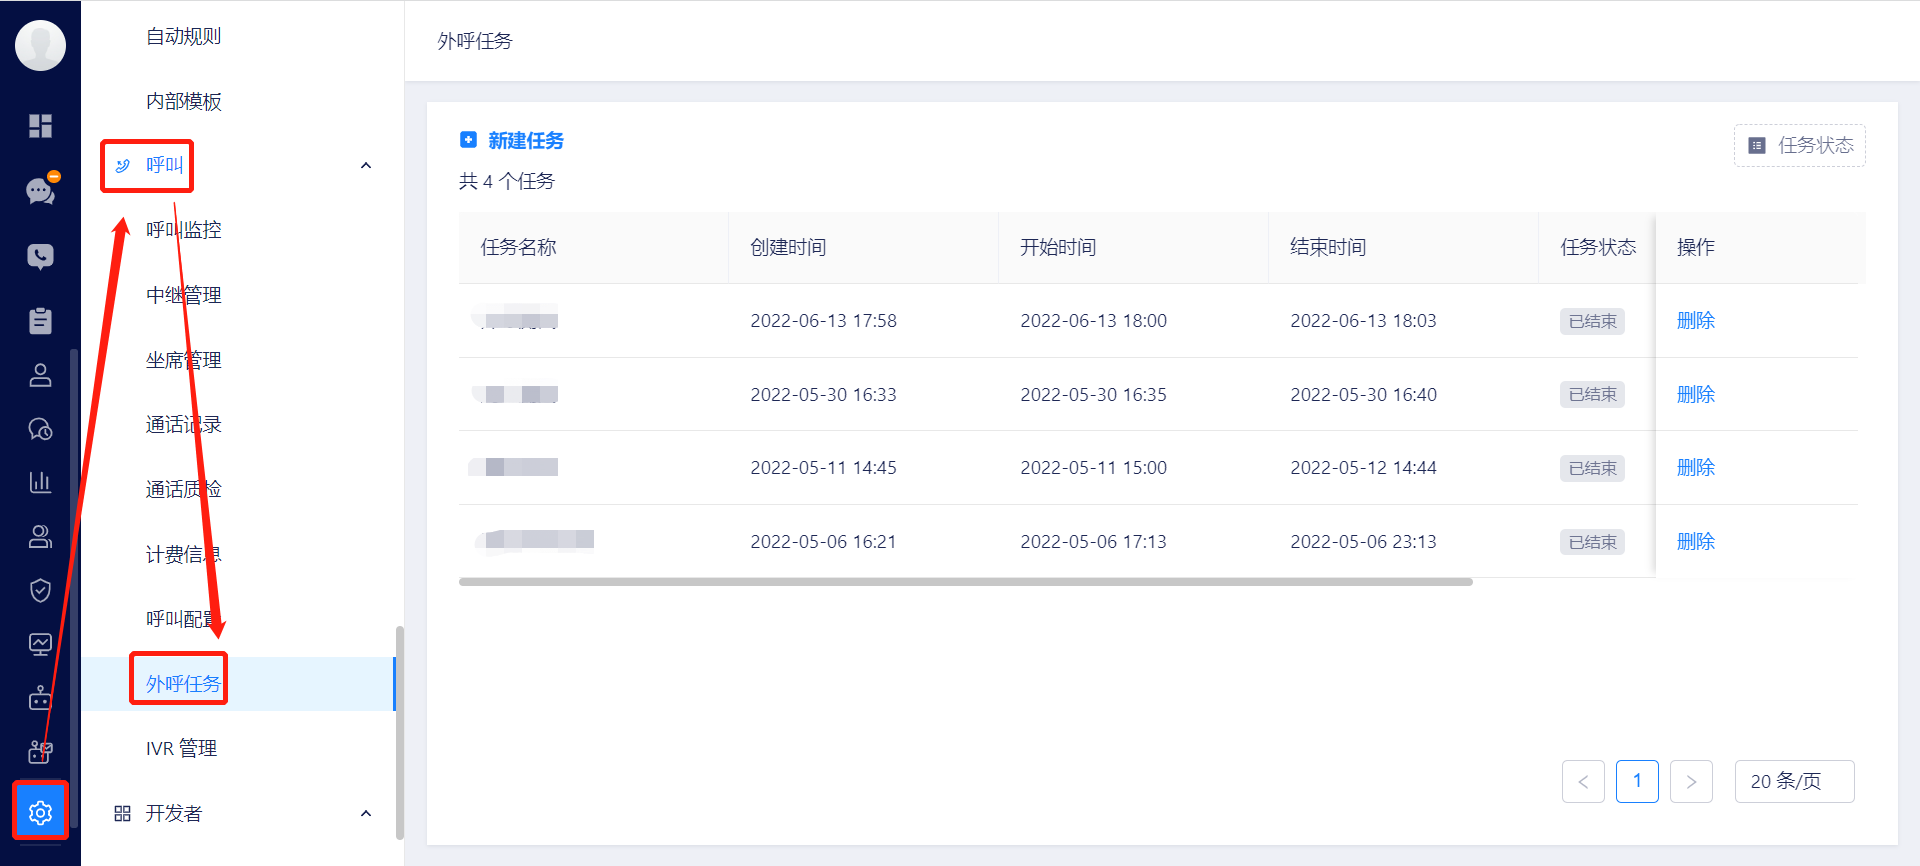Open 通话记录 menu item
Screen dimensions: 1920x866
(183, 425)
